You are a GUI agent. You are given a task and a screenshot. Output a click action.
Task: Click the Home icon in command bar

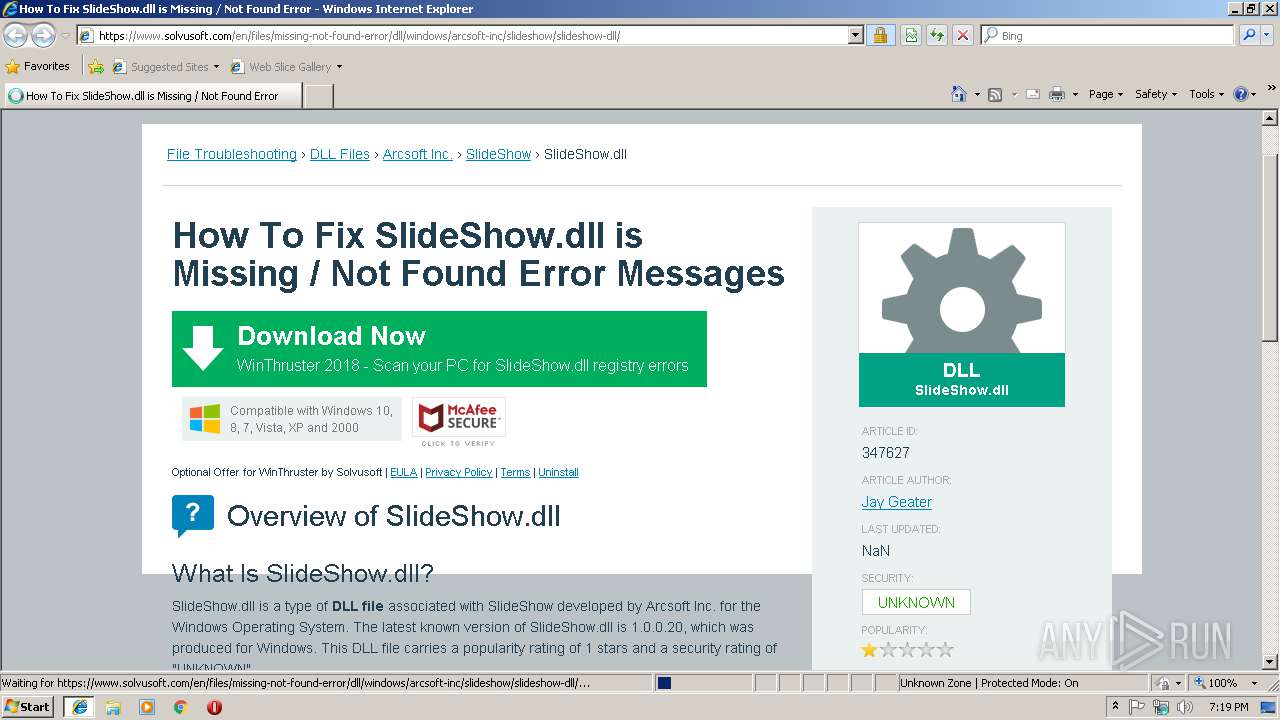pos(958,94)
